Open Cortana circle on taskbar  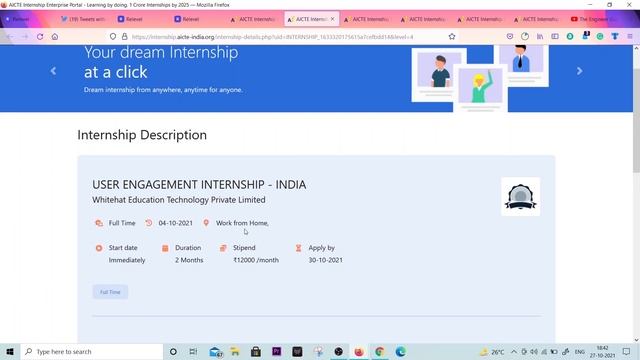173,351
